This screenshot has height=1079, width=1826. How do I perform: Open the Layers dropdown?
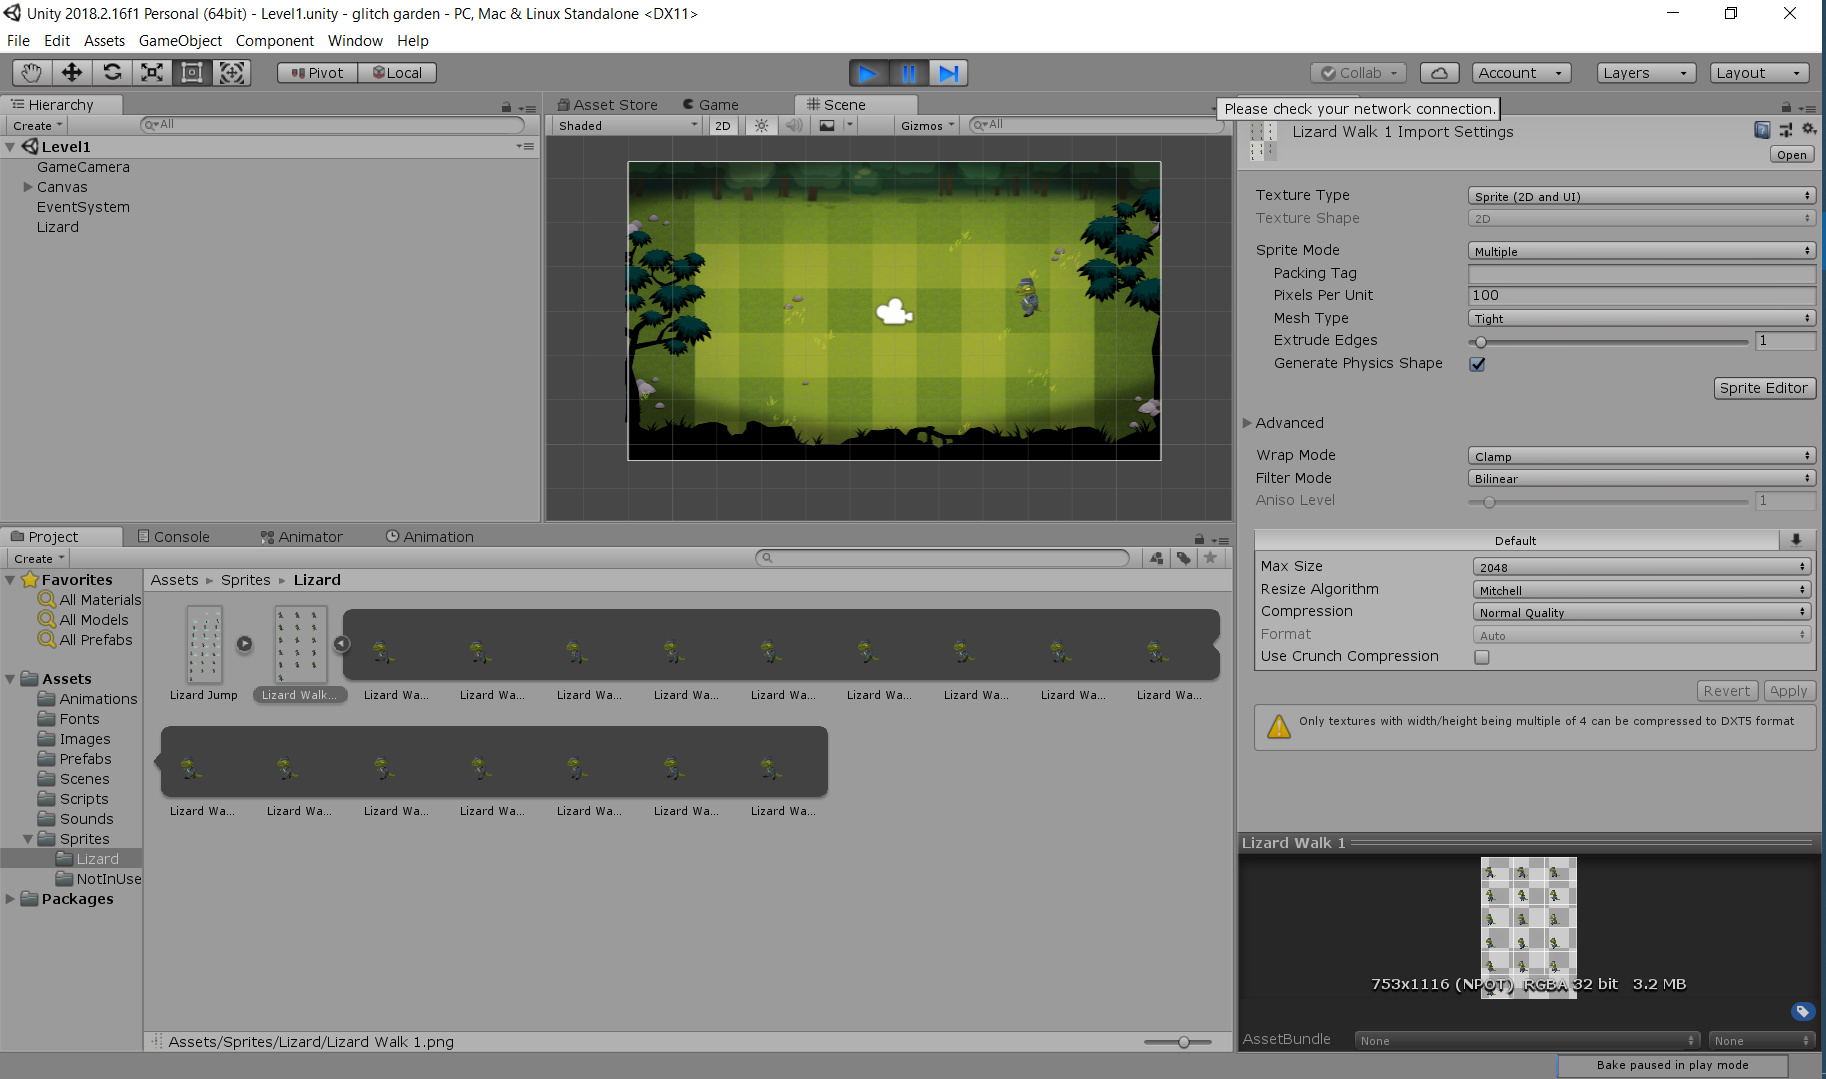(x=1646, y=73)
